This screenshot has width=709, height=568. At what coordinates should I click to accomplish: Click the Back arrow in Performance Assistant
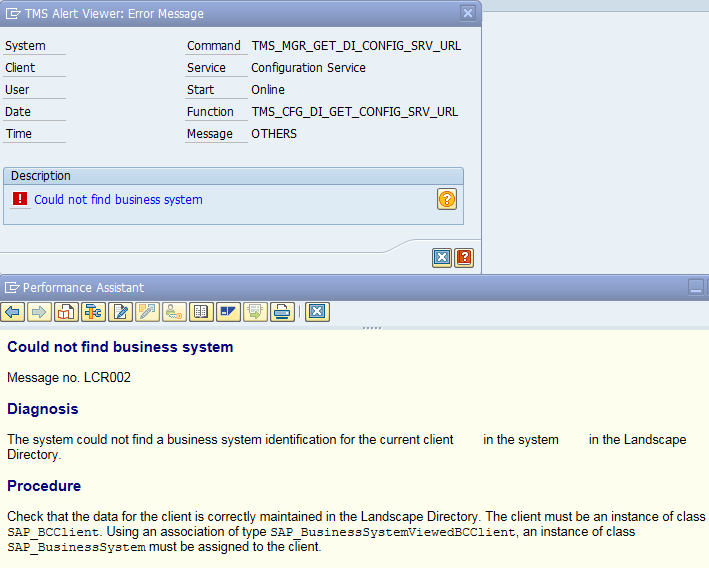click(13, 312)
